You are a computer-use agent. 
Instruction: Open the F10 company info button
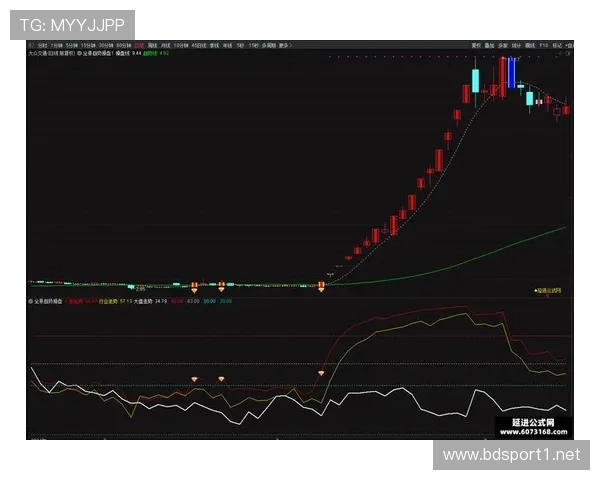(x=543, y=45)
